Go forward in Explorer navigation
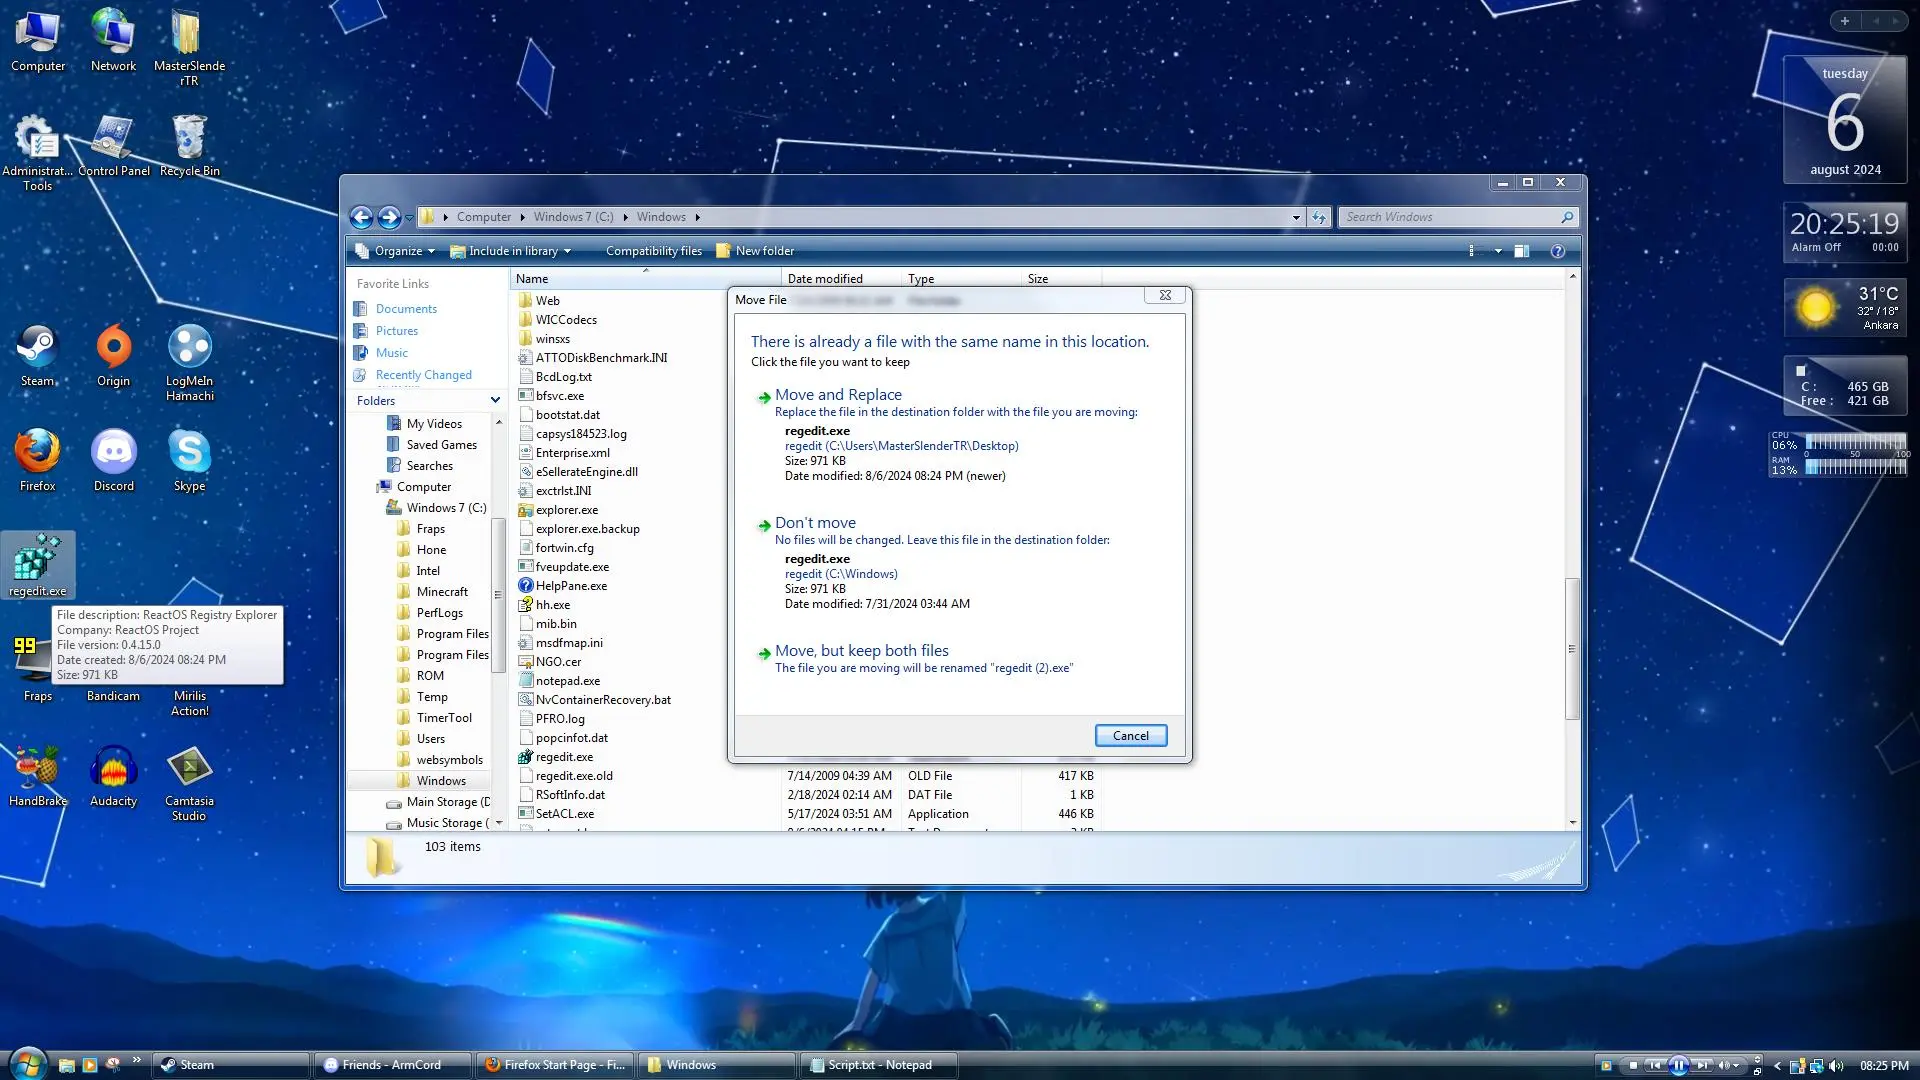The width and height of the screenshot is (1920, 1080). tap(389, 217)
